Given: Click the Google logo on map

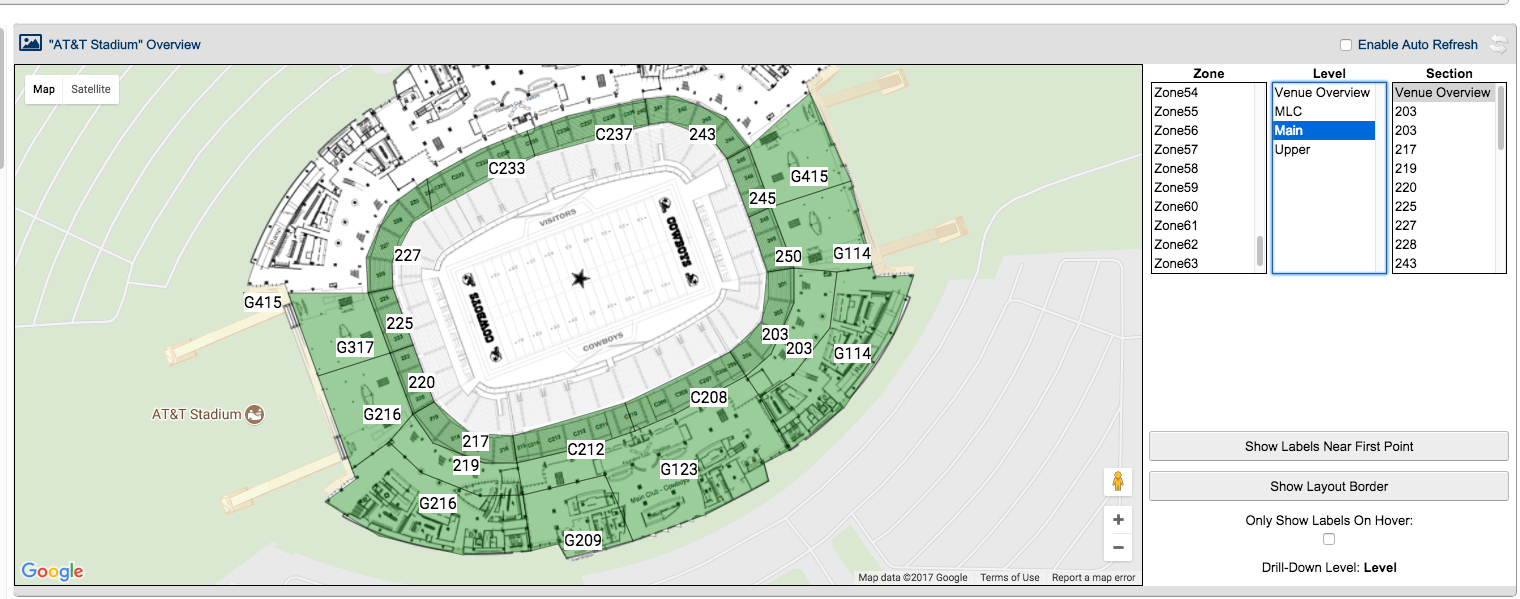Looking at the screenshot, I should (x=52, y=571).
